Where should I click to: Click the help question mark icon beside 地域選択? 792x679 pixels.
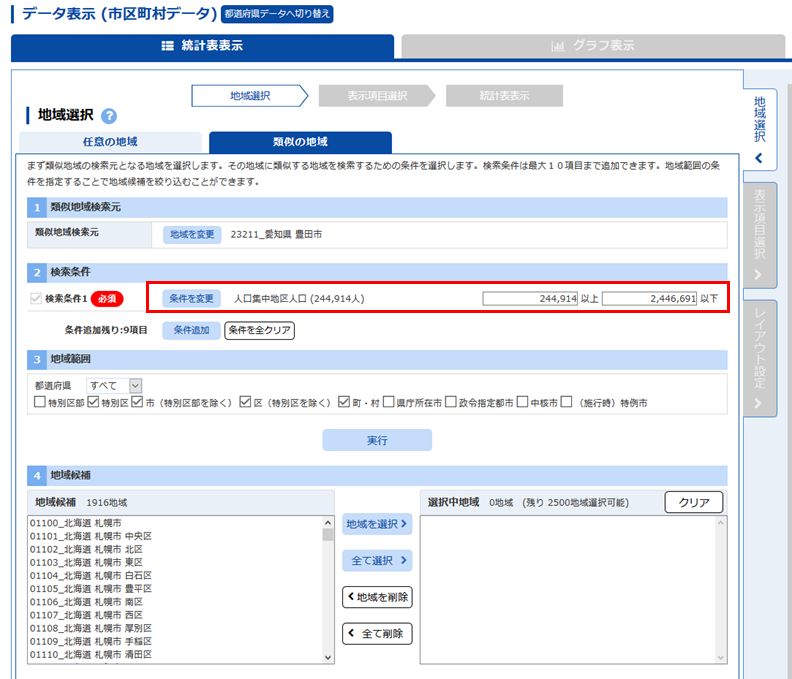tap(109, 116)
